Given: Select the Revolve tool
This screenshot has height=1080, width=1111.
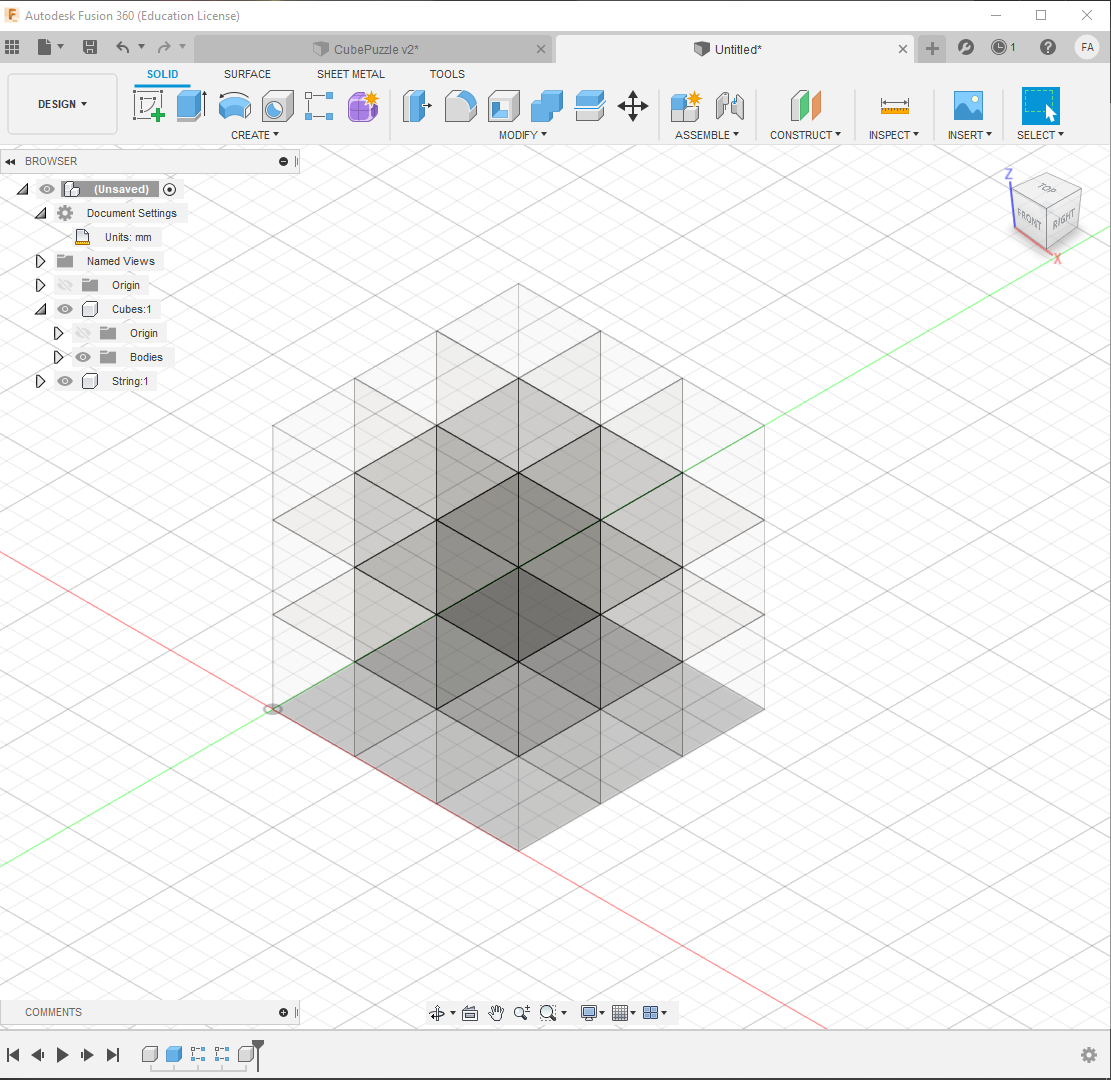Looking at the screenshot, I should click(x=234, y=106).
